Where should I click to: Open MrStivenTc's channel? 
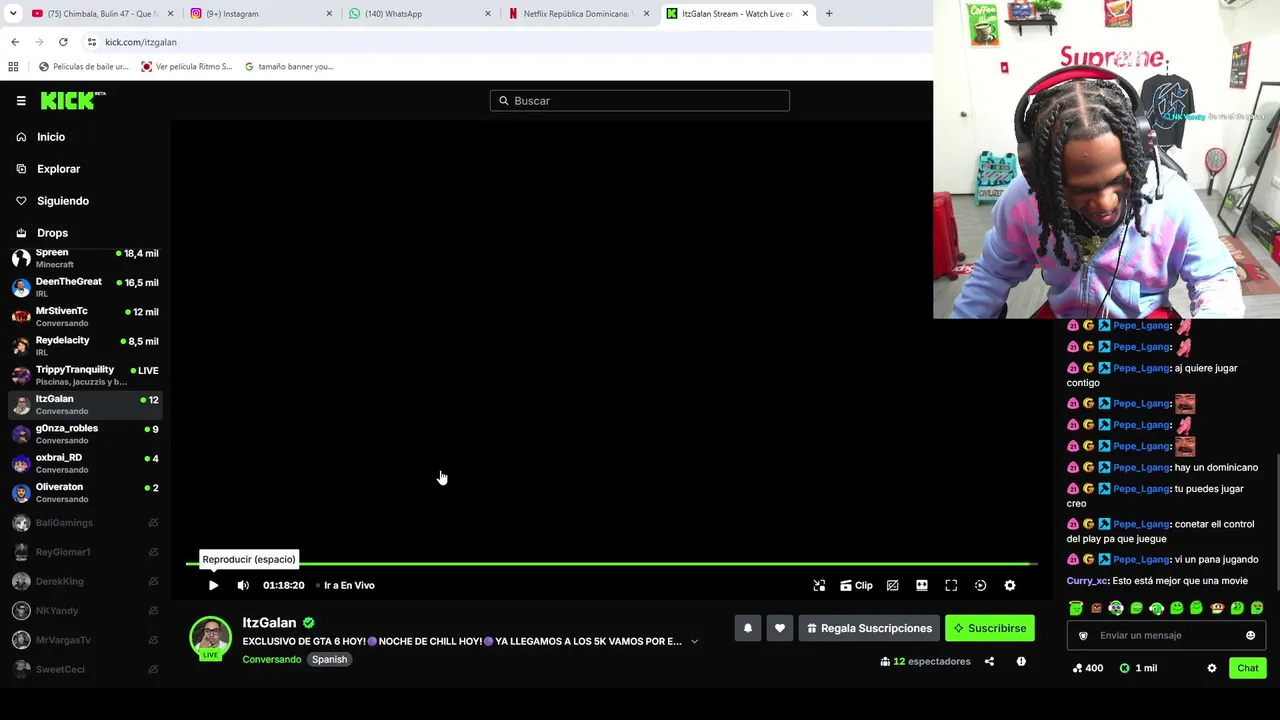85,316
